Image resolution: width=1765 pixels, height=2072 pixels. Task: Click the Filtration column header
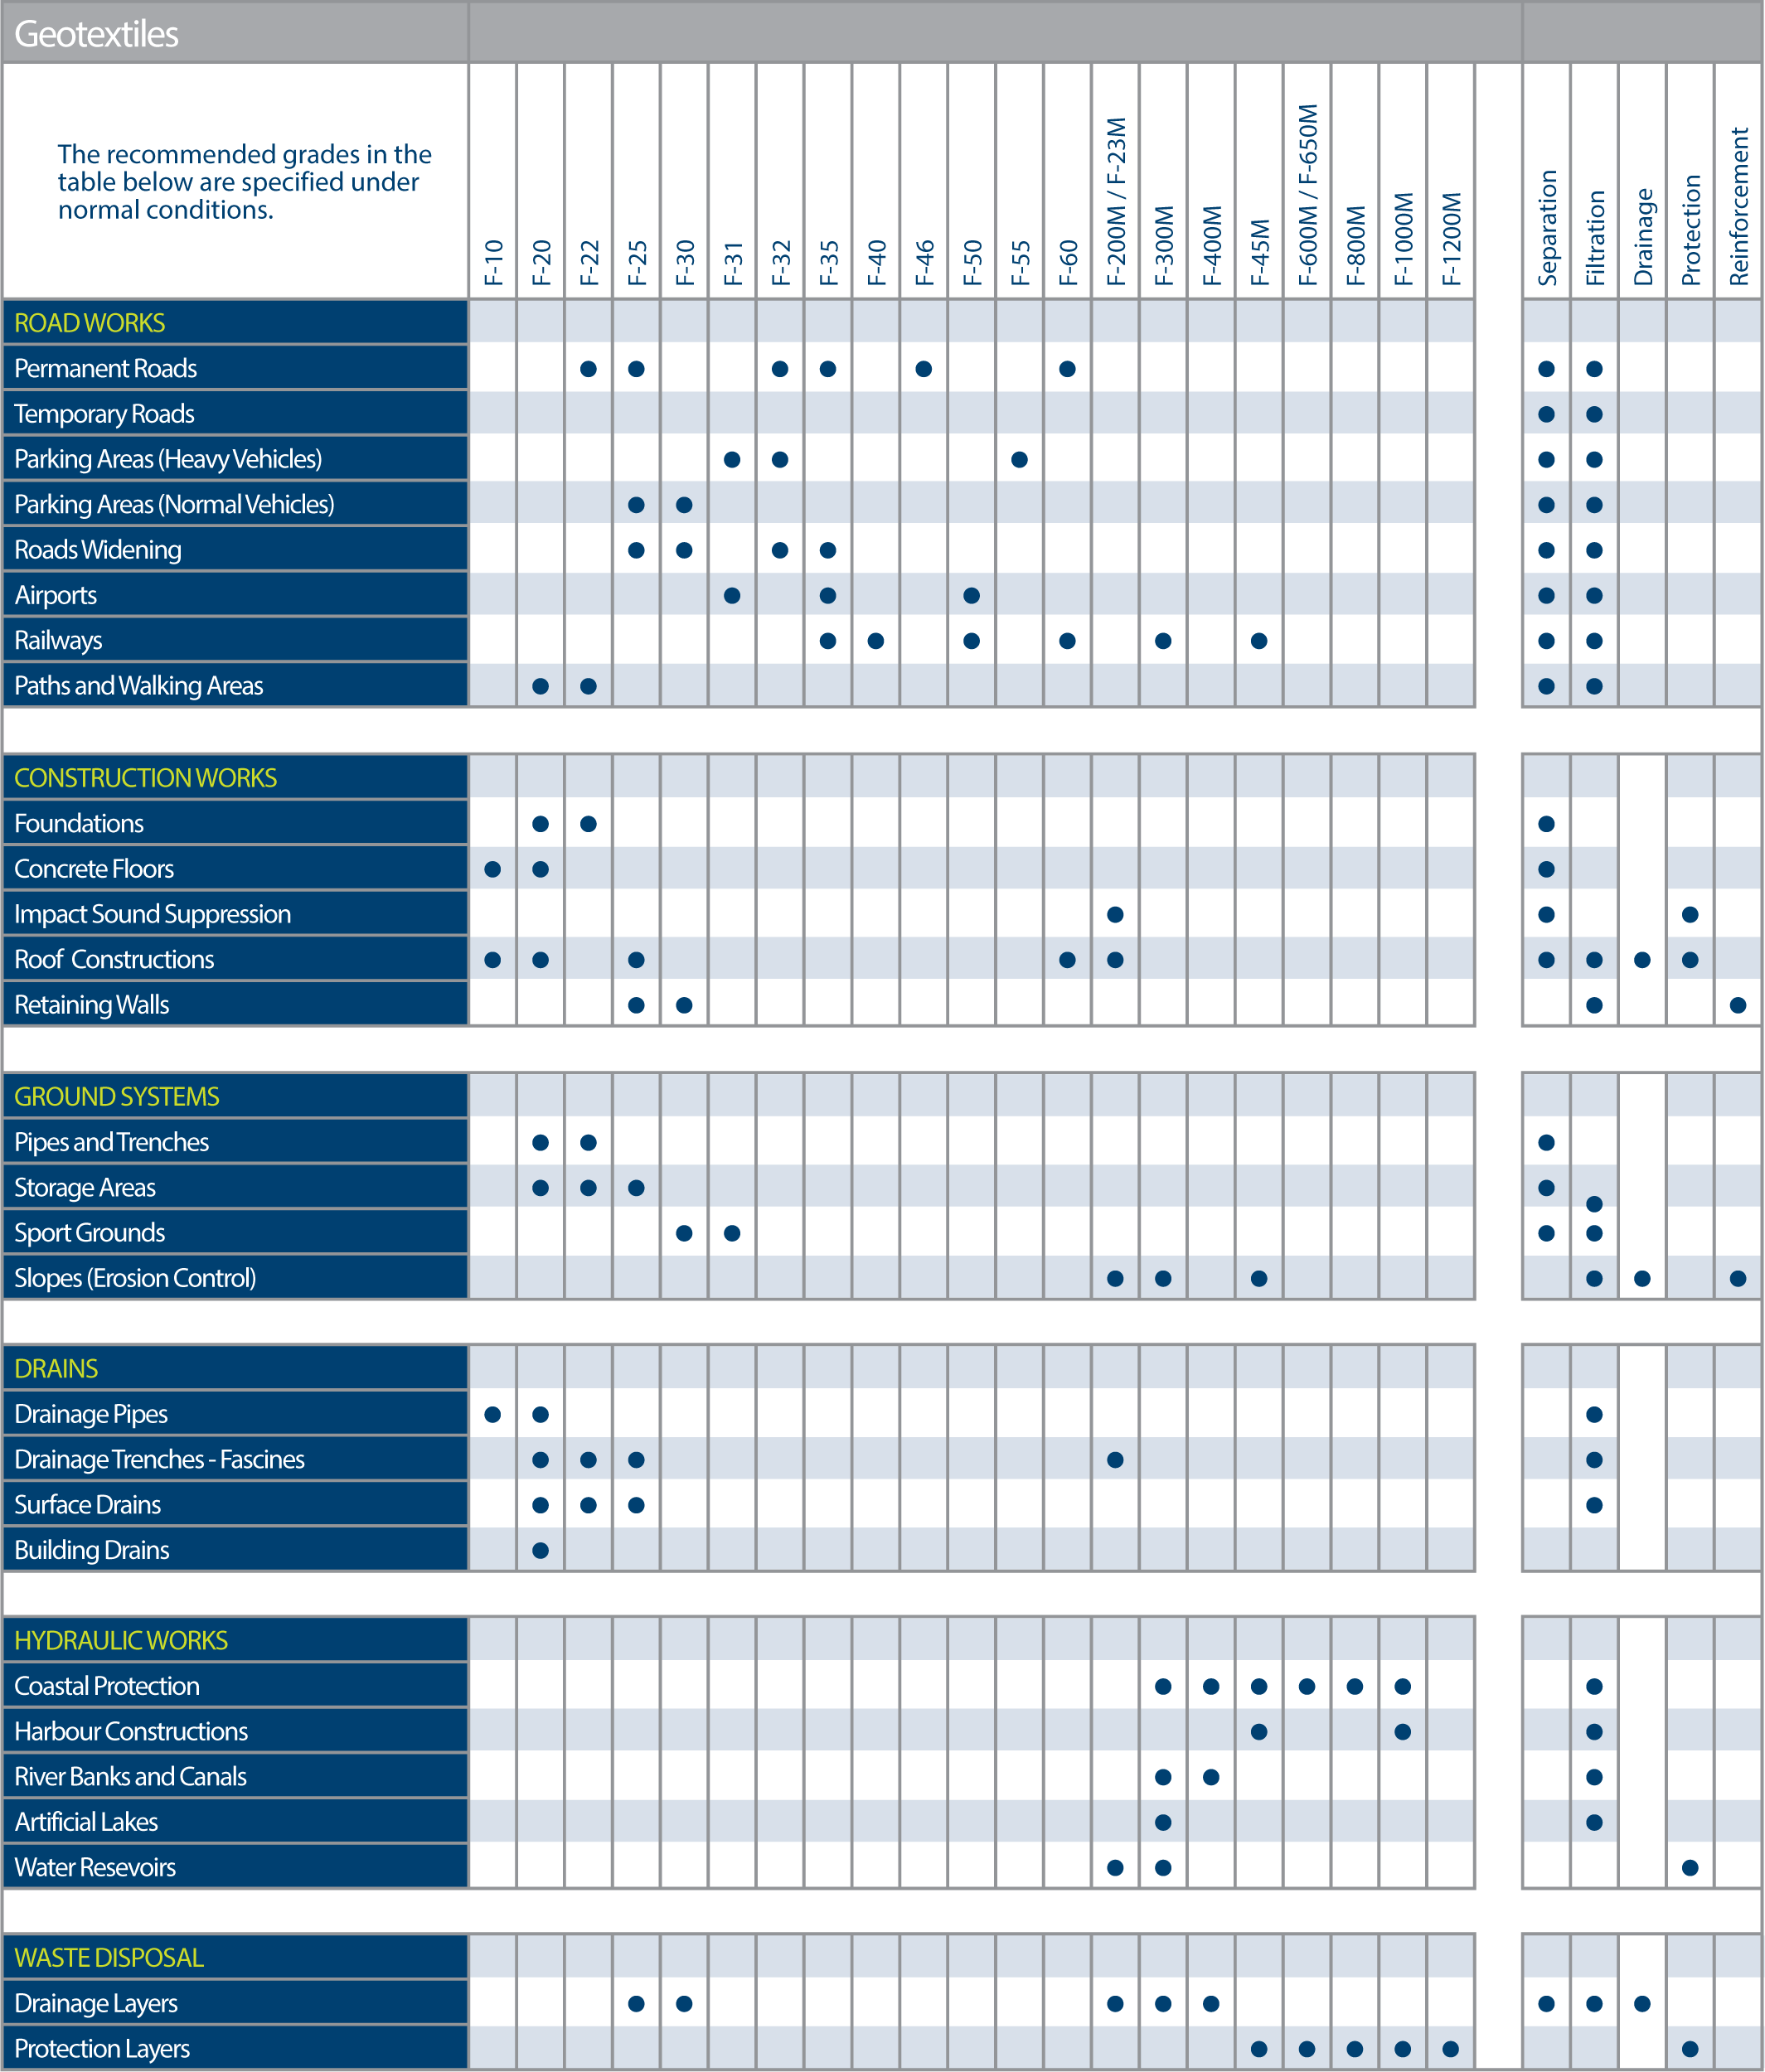coord(1594,238)
